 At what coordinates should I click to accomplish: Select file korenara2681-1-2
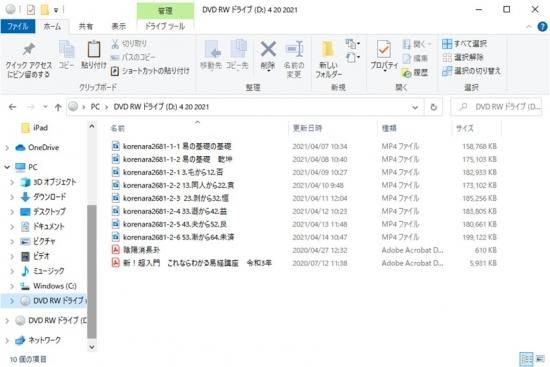[172, 159]
